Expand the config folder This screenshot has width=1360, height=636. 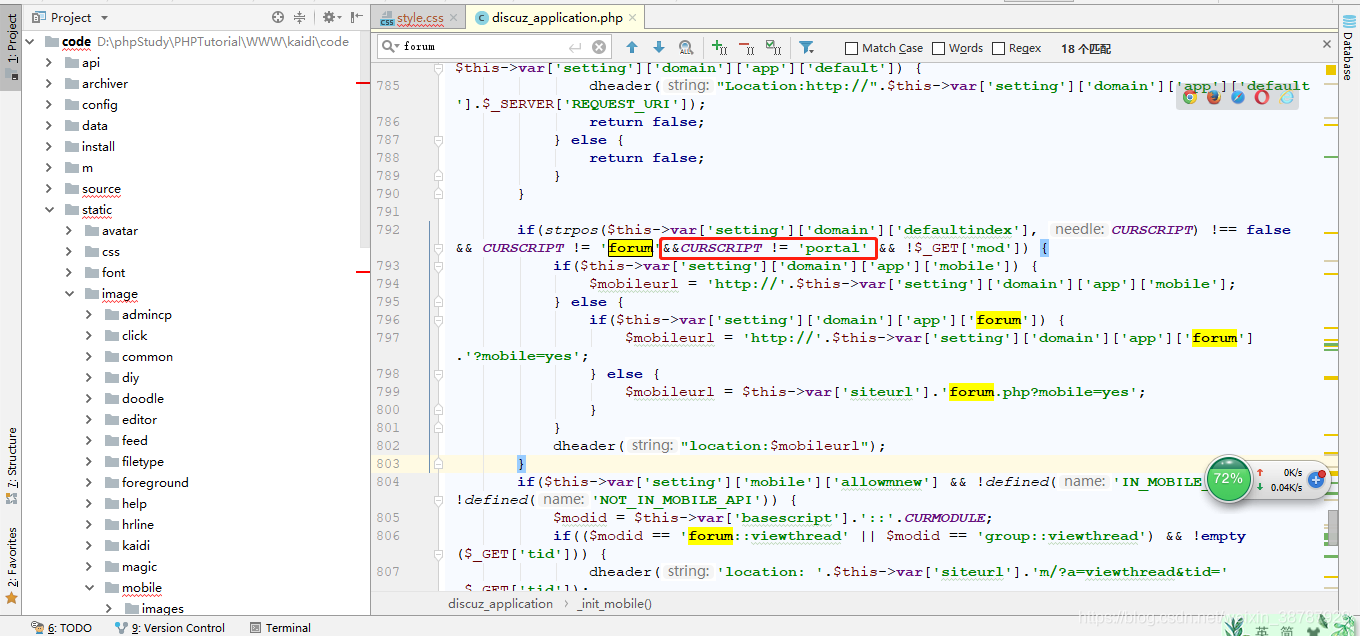[x=49, y=105]
